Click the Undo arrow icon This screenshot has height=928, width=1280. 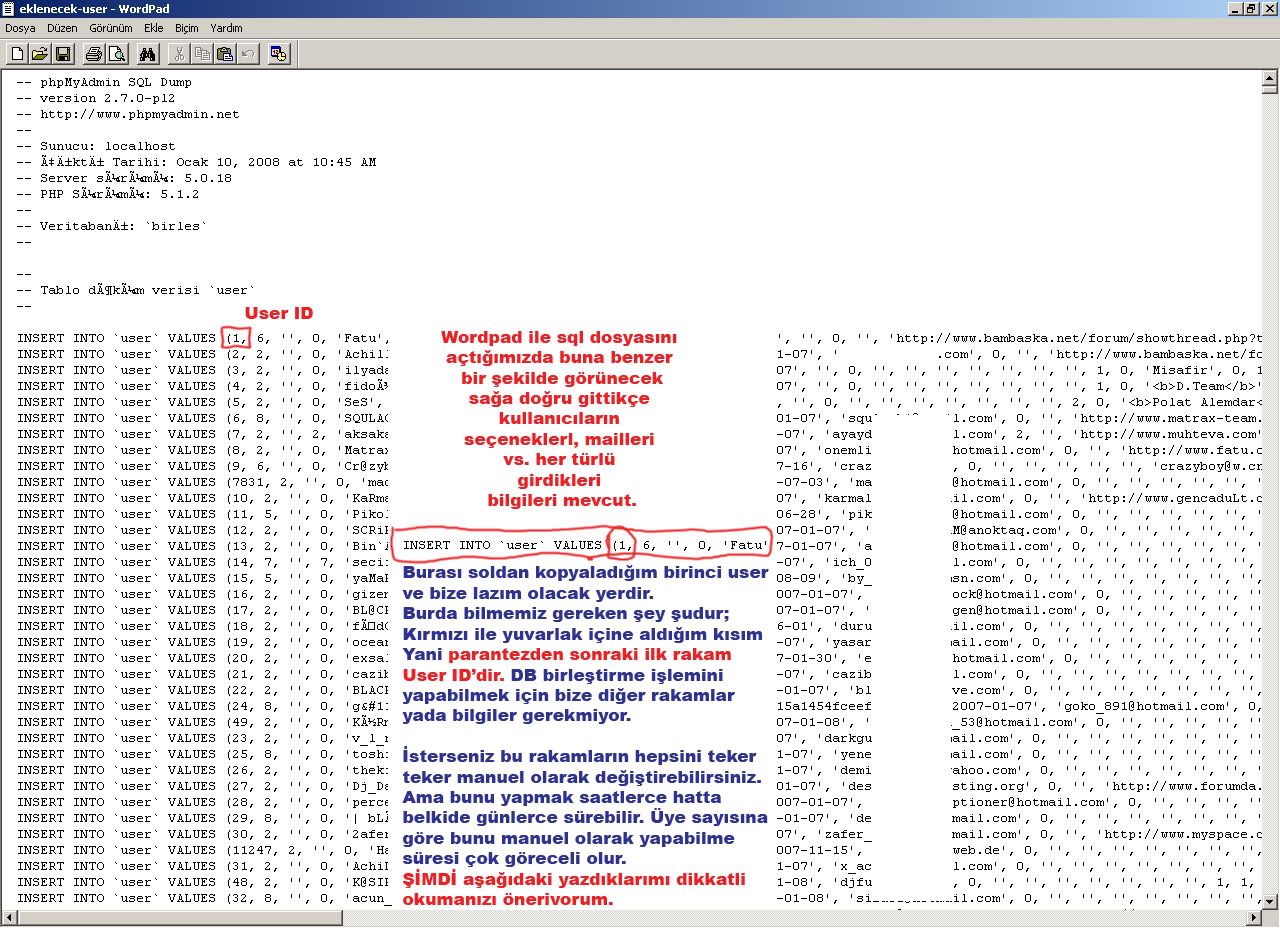(248, 54)
